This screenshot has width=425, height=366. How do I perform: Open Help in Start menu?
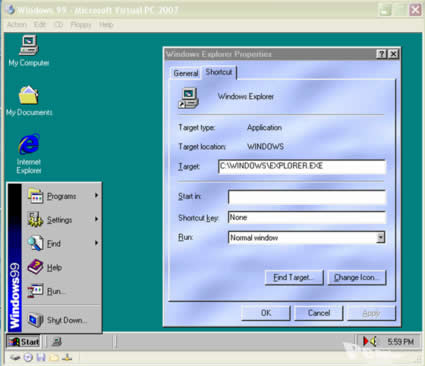(63, 267)
